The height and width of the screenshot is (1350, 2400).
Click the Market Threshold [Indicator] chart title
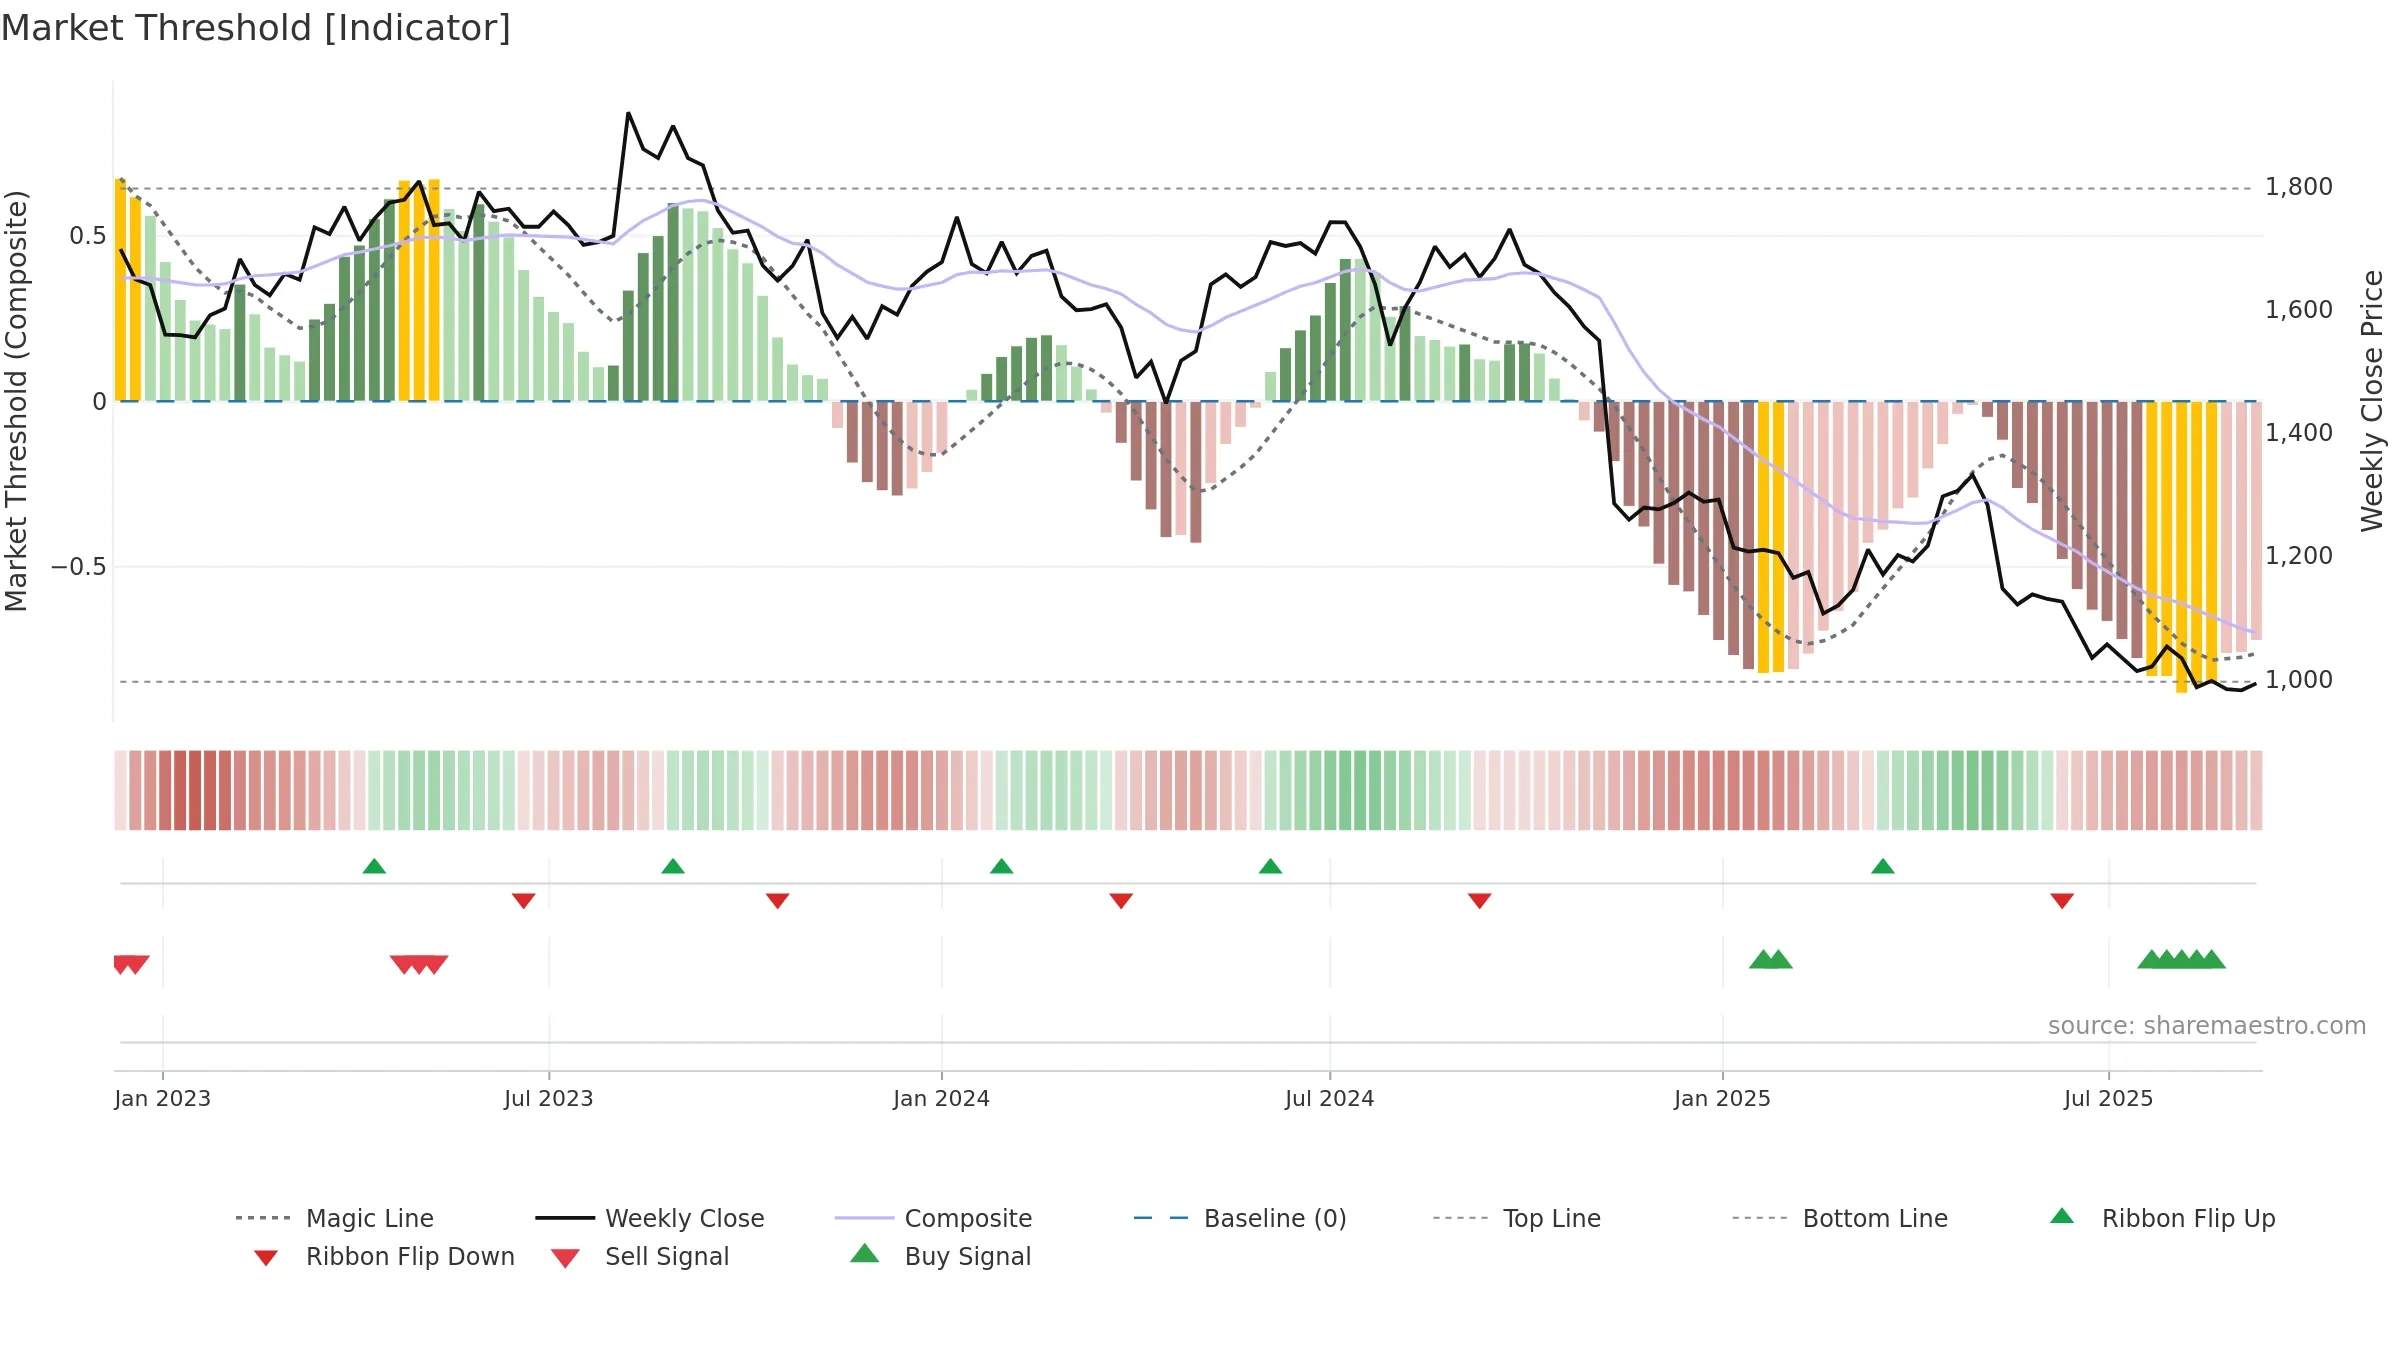click(x=256, y=28)
